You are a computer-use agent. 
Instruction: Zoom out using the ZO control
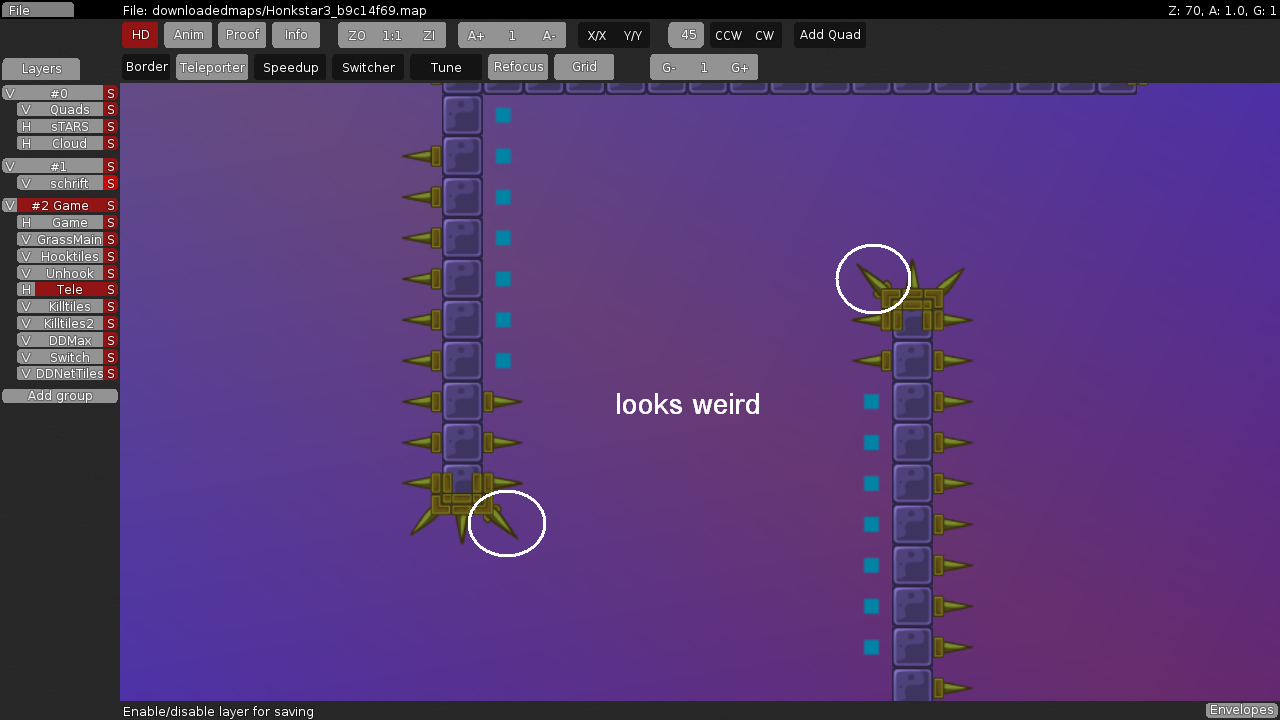[x=356, y=34]
